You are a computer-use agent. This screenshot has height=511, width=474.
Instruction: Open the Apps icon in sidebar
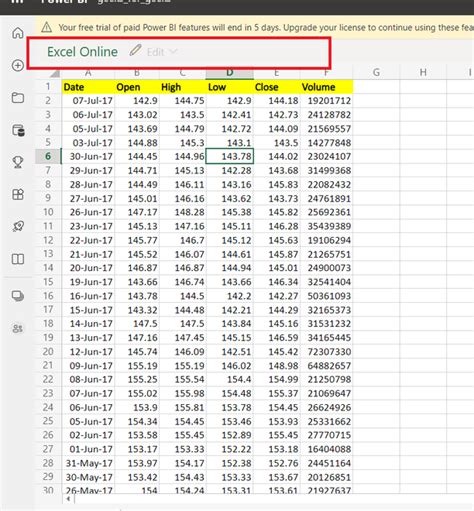click(18, 194)
